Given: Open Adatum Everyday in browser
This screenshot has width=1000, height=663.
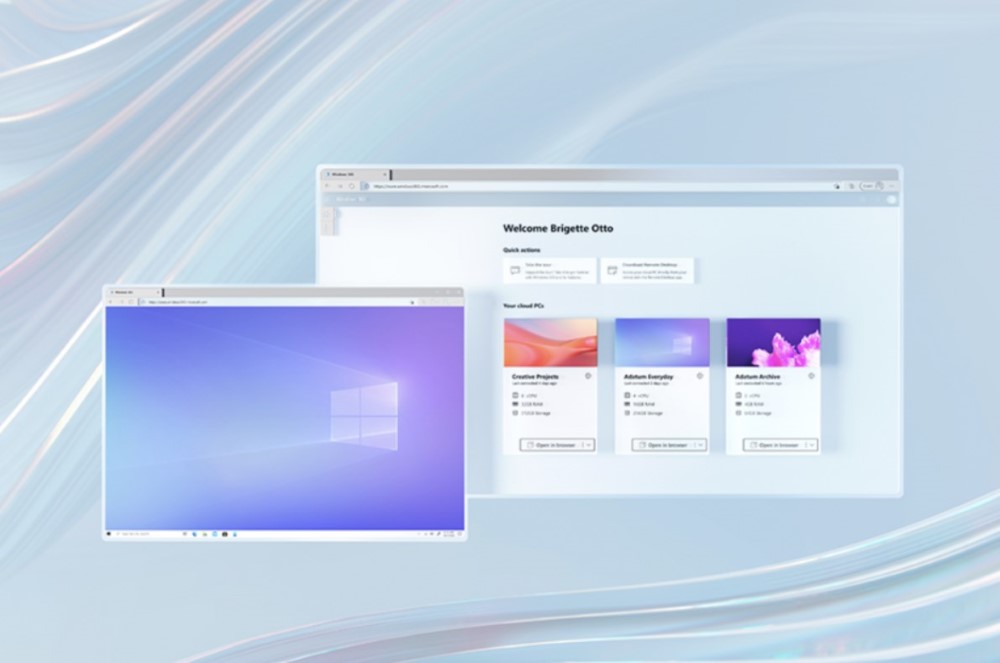Looking at the screenshot, I should tap(663, 445).
